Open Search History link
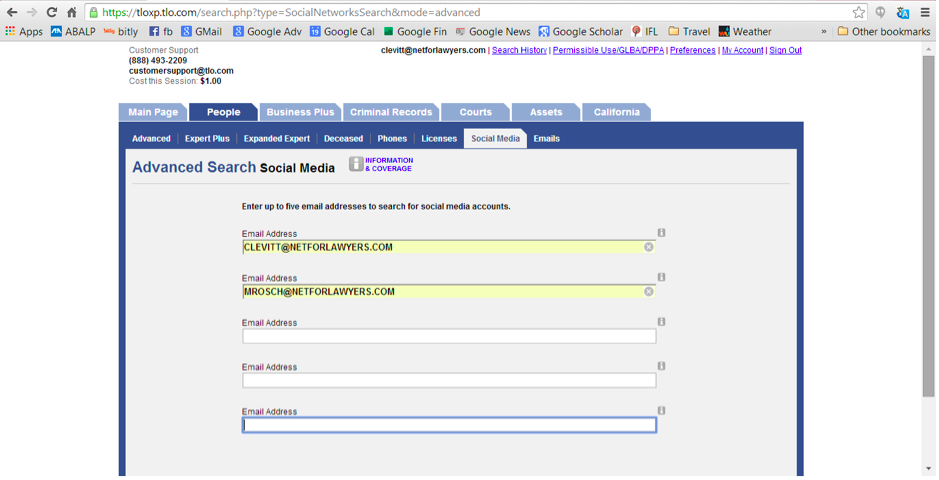This screenshot has height=480, width=939. (519, 50)
